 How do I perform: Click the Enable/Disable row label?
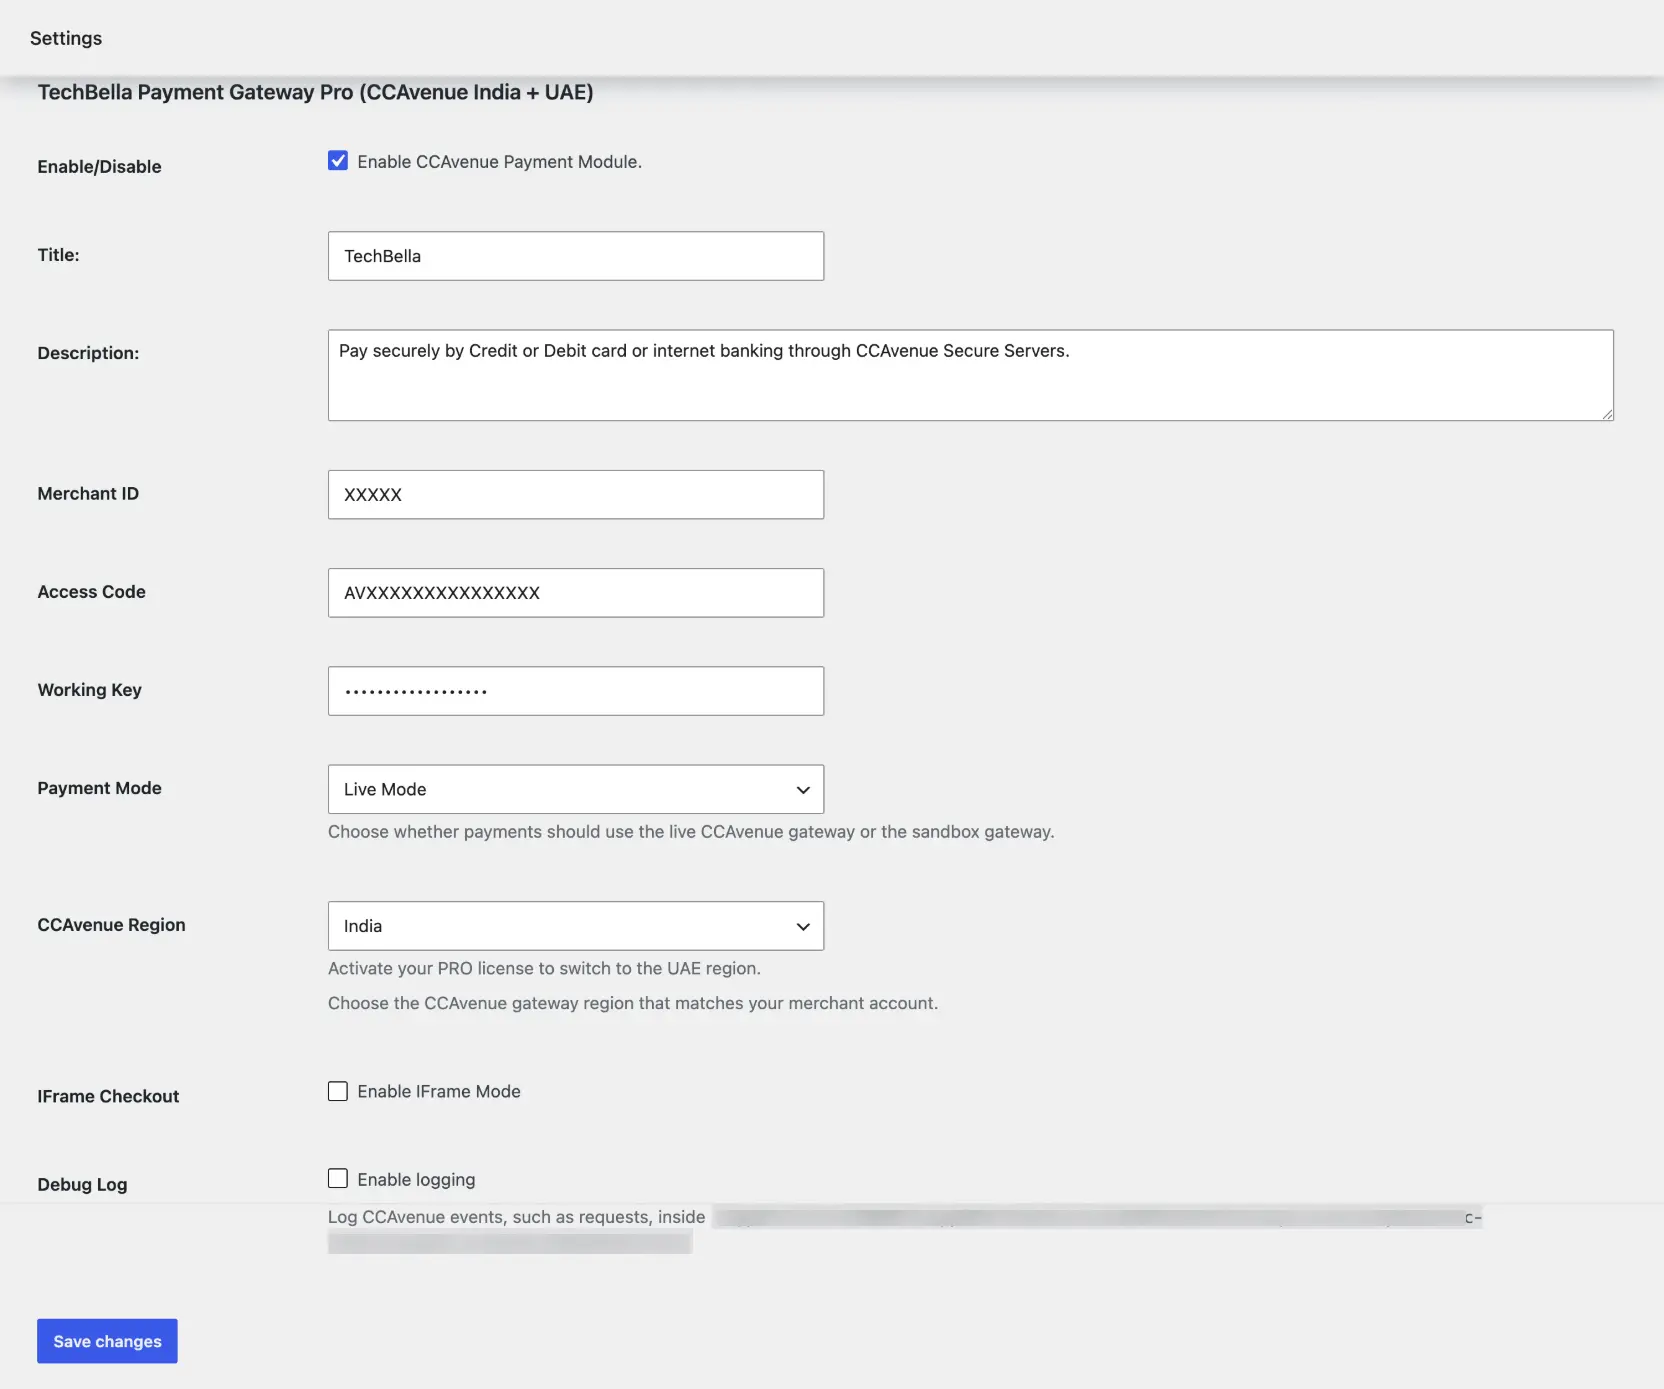pos(99,167)
